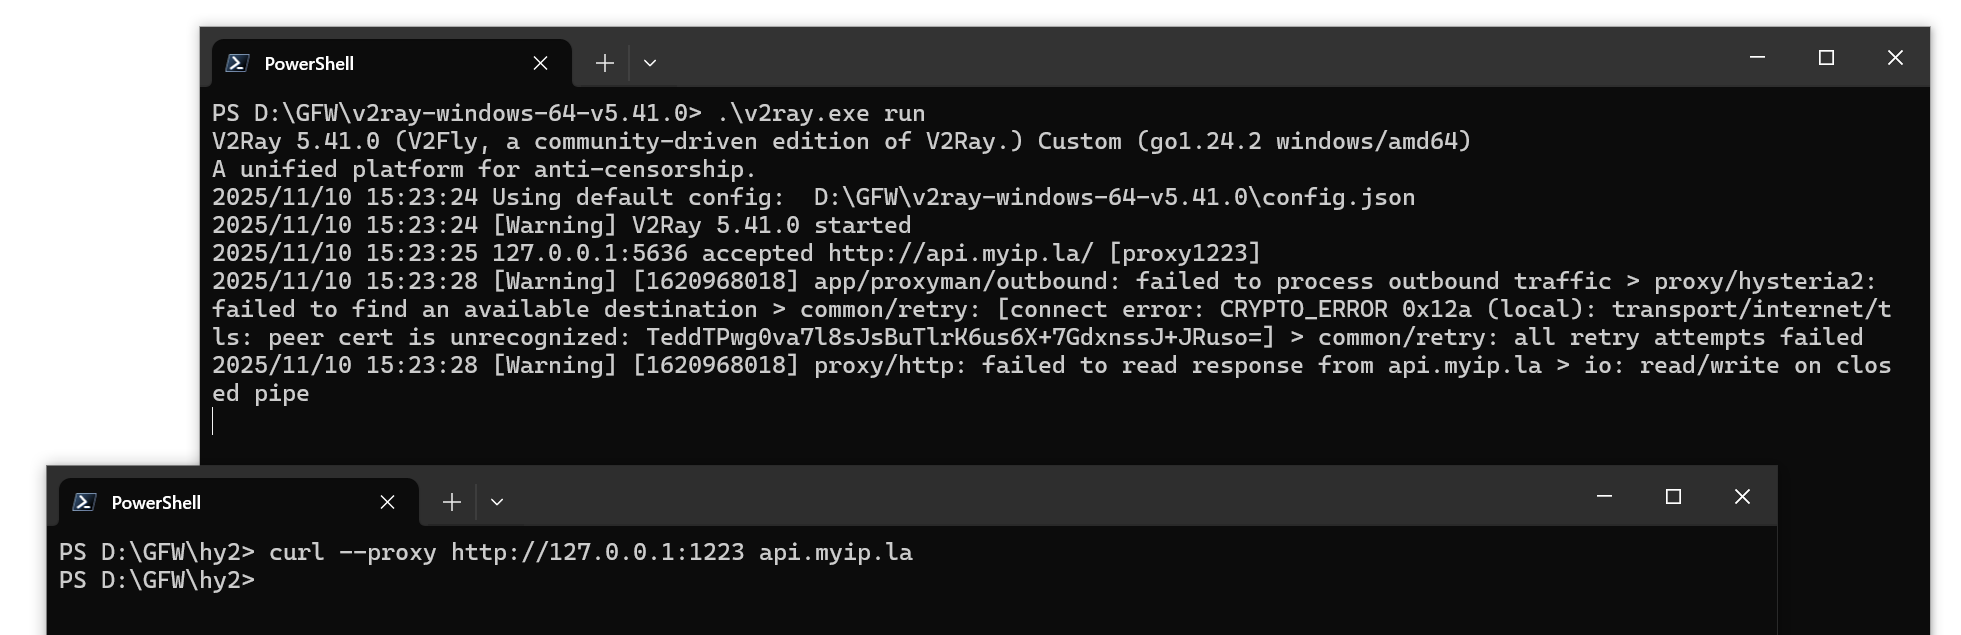Close the entire v2ray terminal window
Screen dimensions: 1961x635
coord(1894,58)
